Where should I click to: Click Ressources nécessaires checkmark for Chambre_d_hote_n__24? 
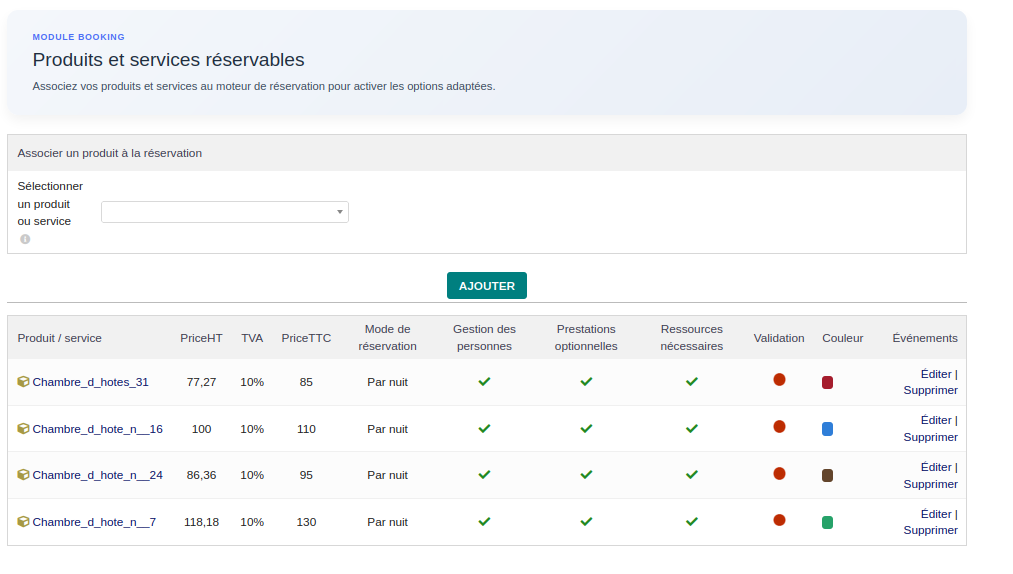[691, 475]
